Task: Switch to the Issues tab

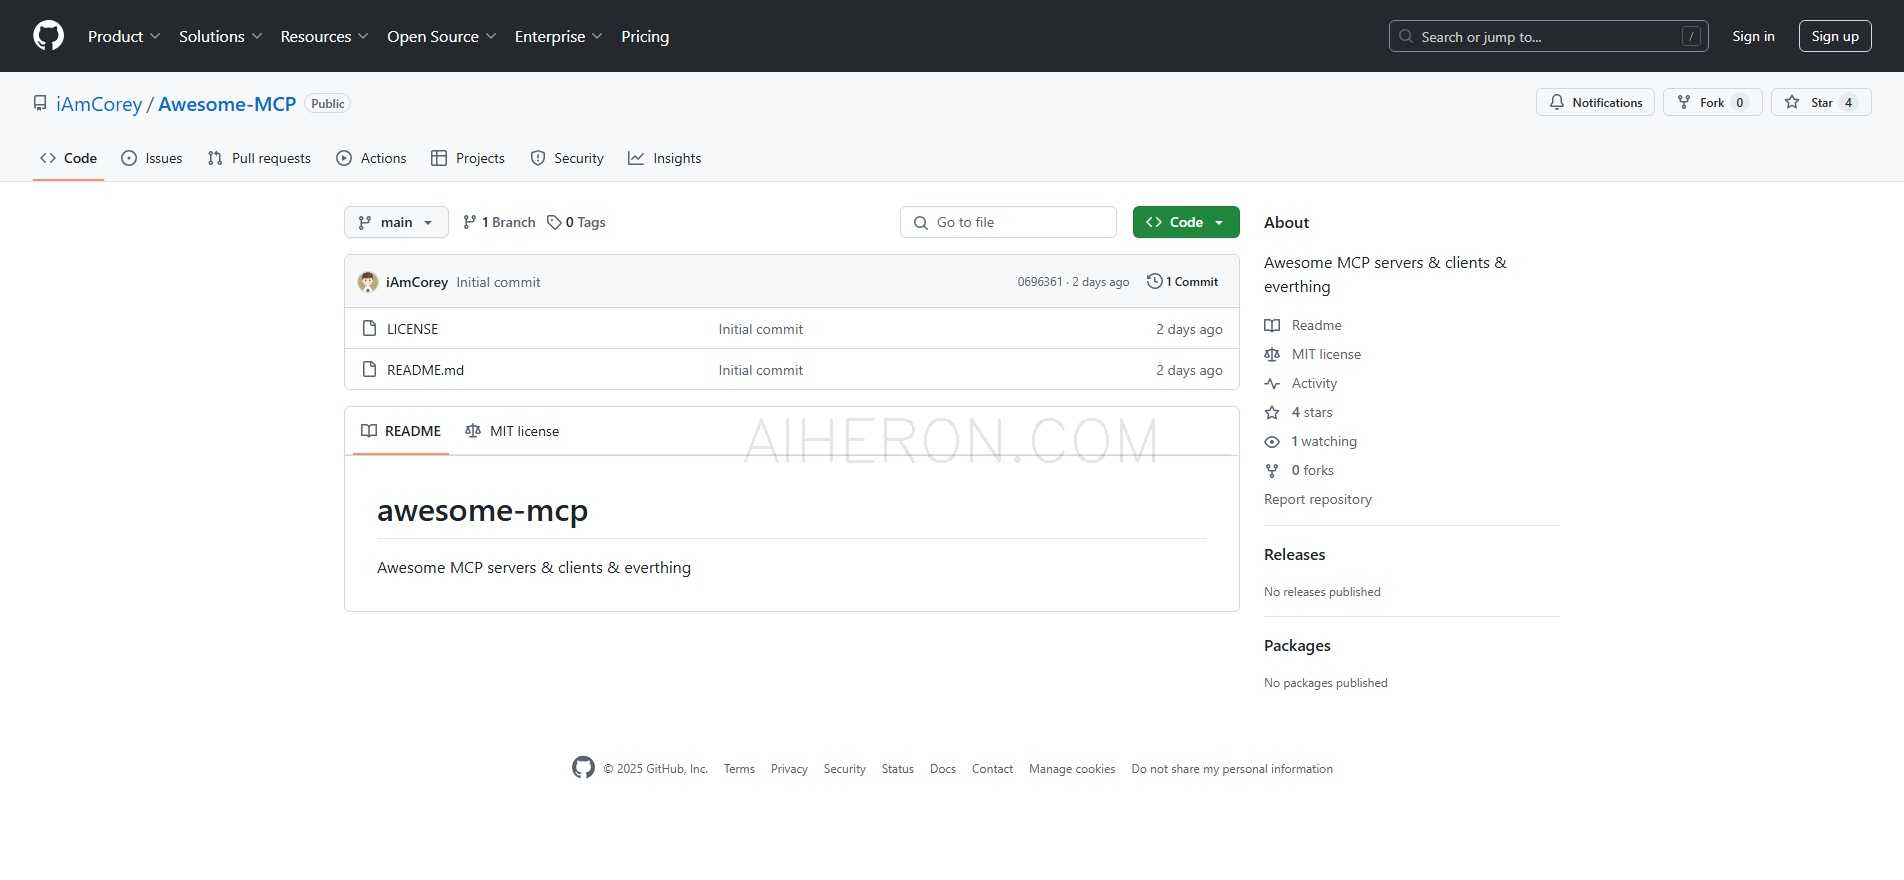Action: 151,158
